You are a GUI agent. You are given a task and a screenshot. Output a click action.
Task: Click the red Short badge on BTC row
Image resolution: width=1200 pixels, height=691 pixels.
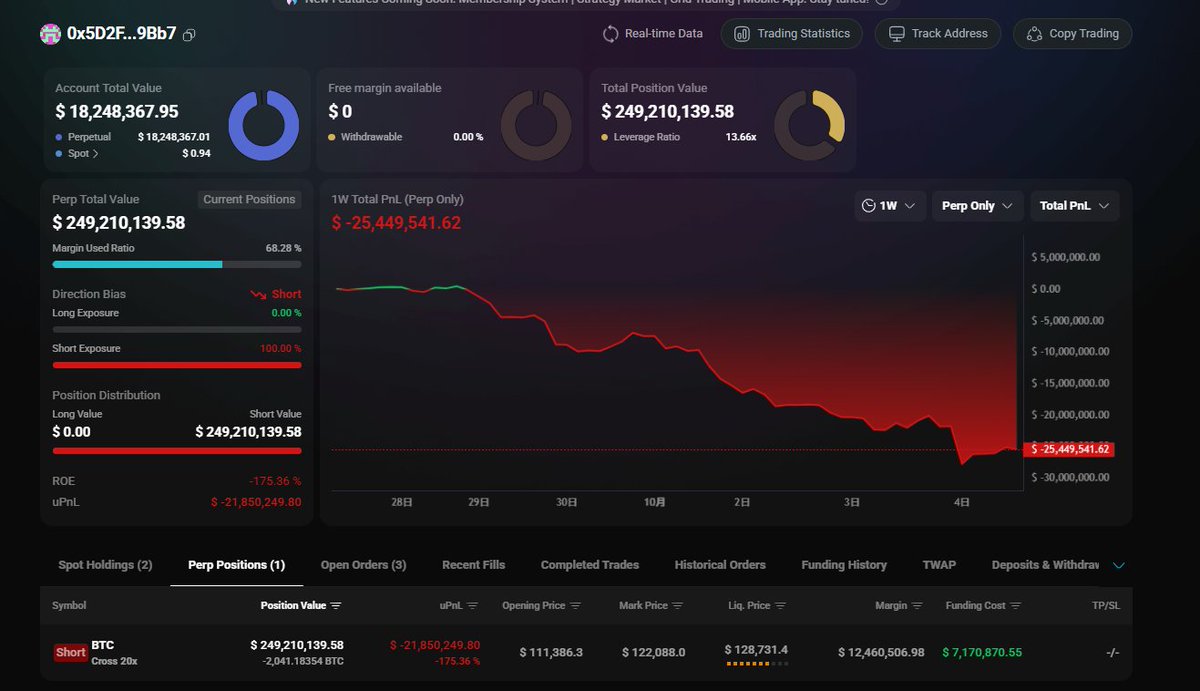coord(70,652)
